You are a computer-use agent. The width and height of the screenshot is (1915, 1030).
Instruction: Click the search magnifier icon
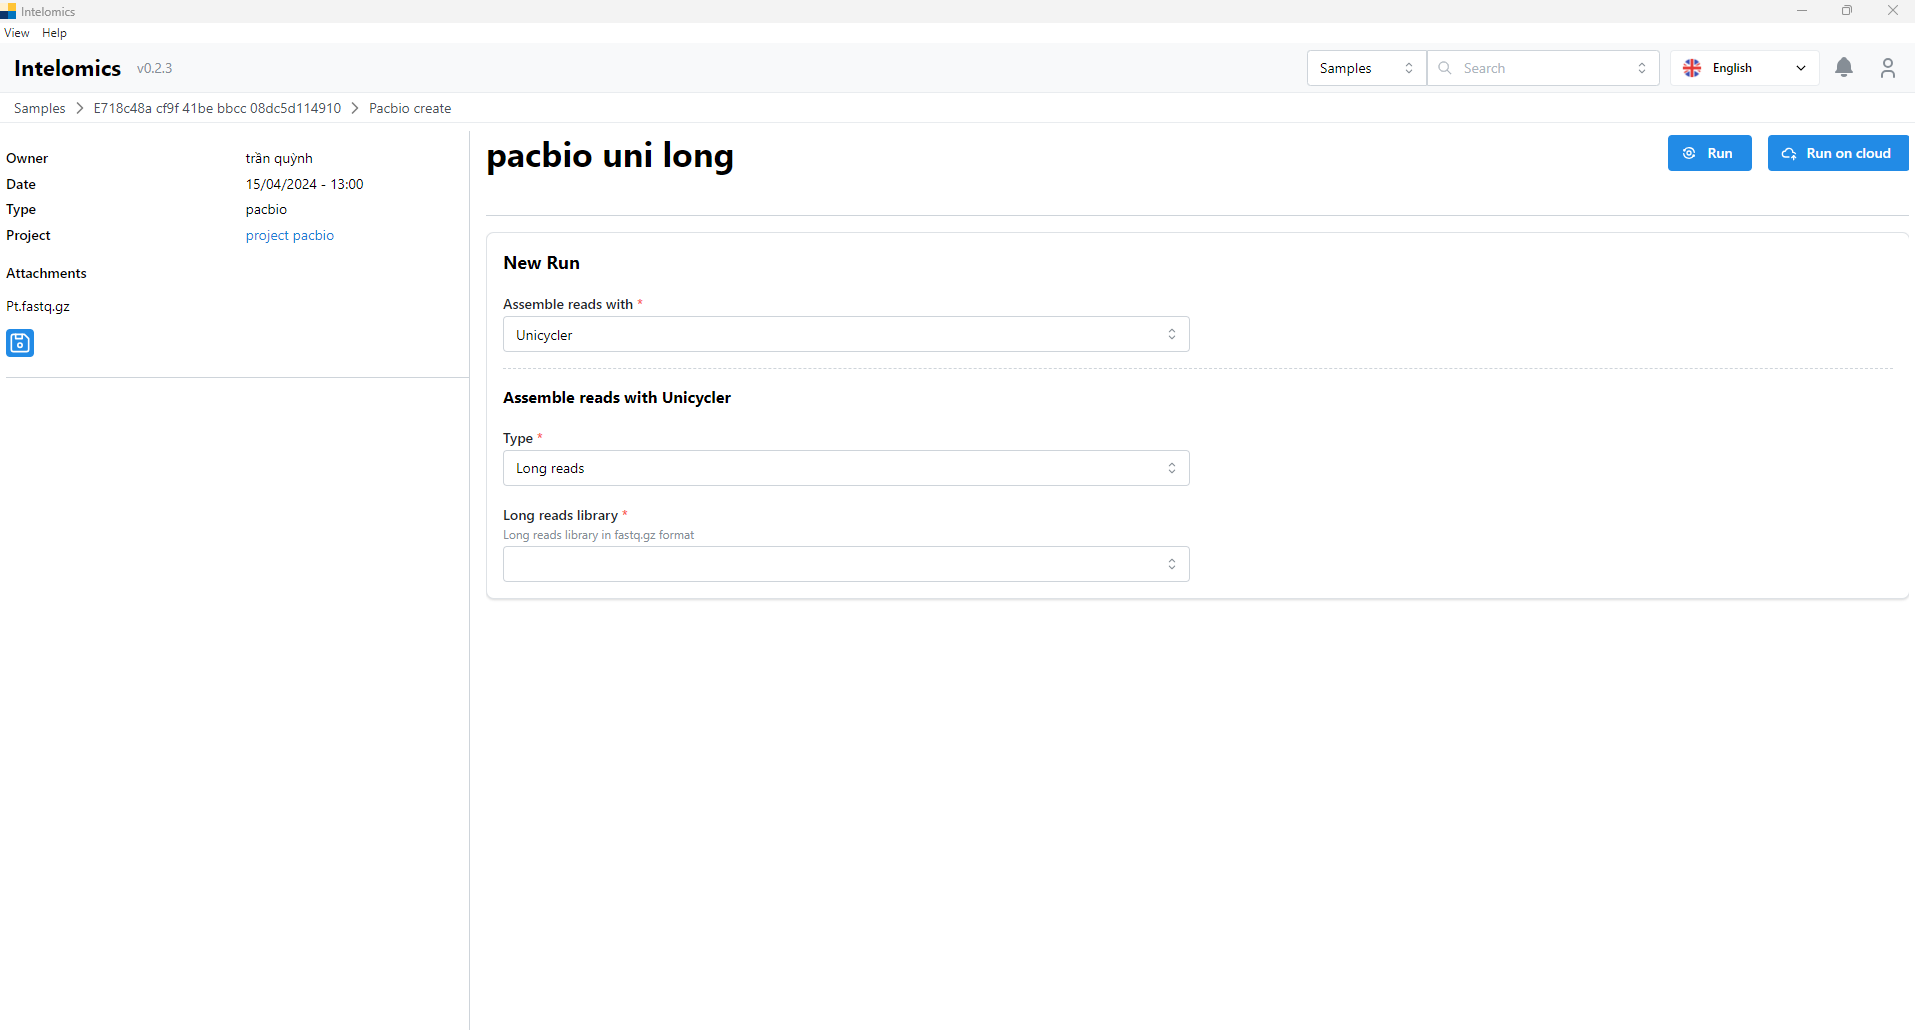click(x=1445, y=68)
